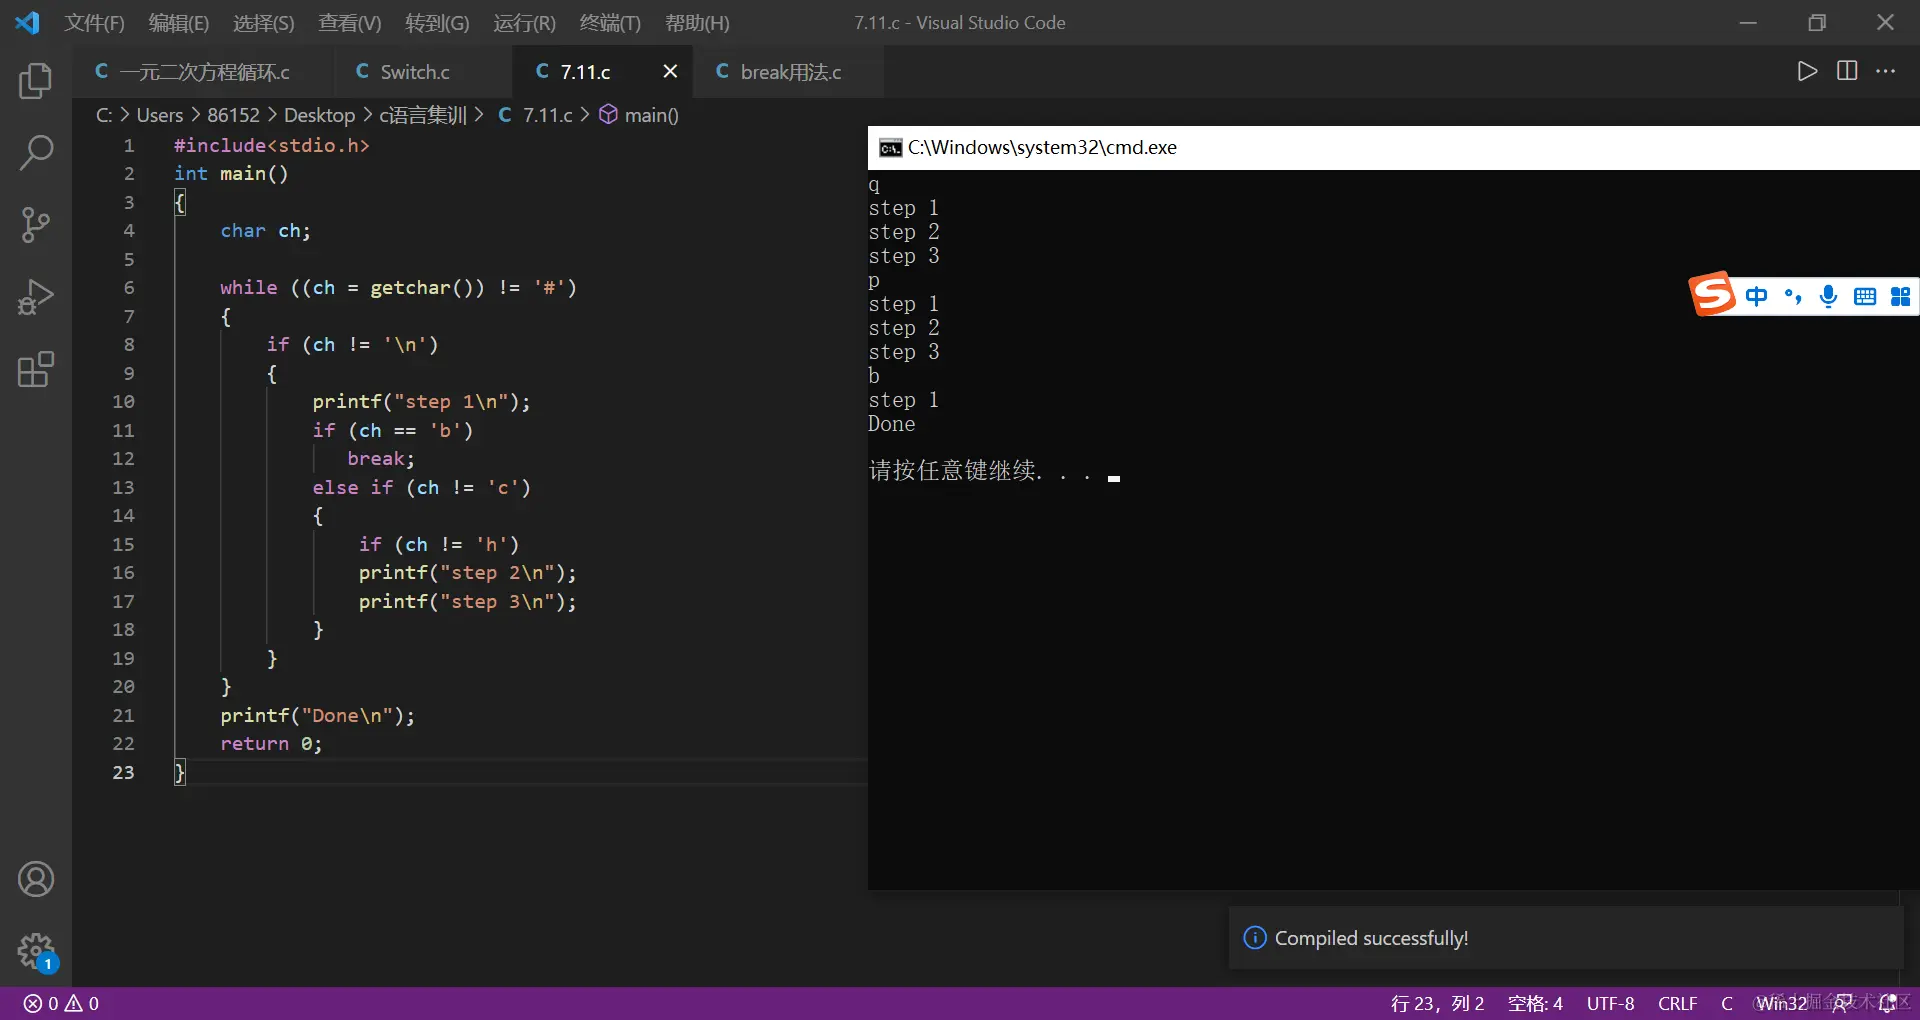Expand the Users breadcrumb segment
The height and width of the screenshot is (1020, 1920).
(x=160, y=115)
